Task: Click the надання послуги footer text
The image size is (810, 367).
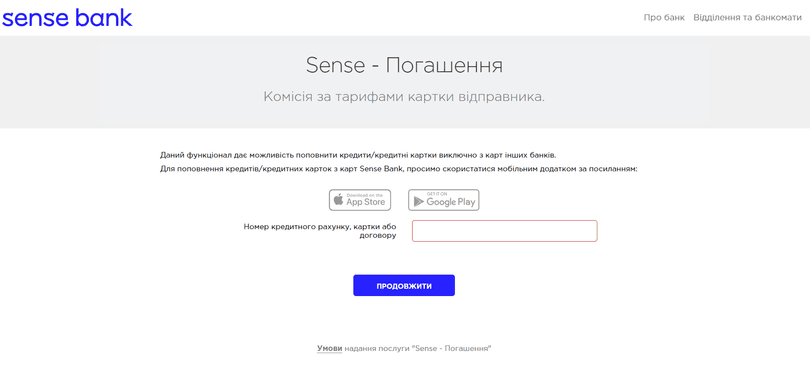Action: [x=377, y=348]
